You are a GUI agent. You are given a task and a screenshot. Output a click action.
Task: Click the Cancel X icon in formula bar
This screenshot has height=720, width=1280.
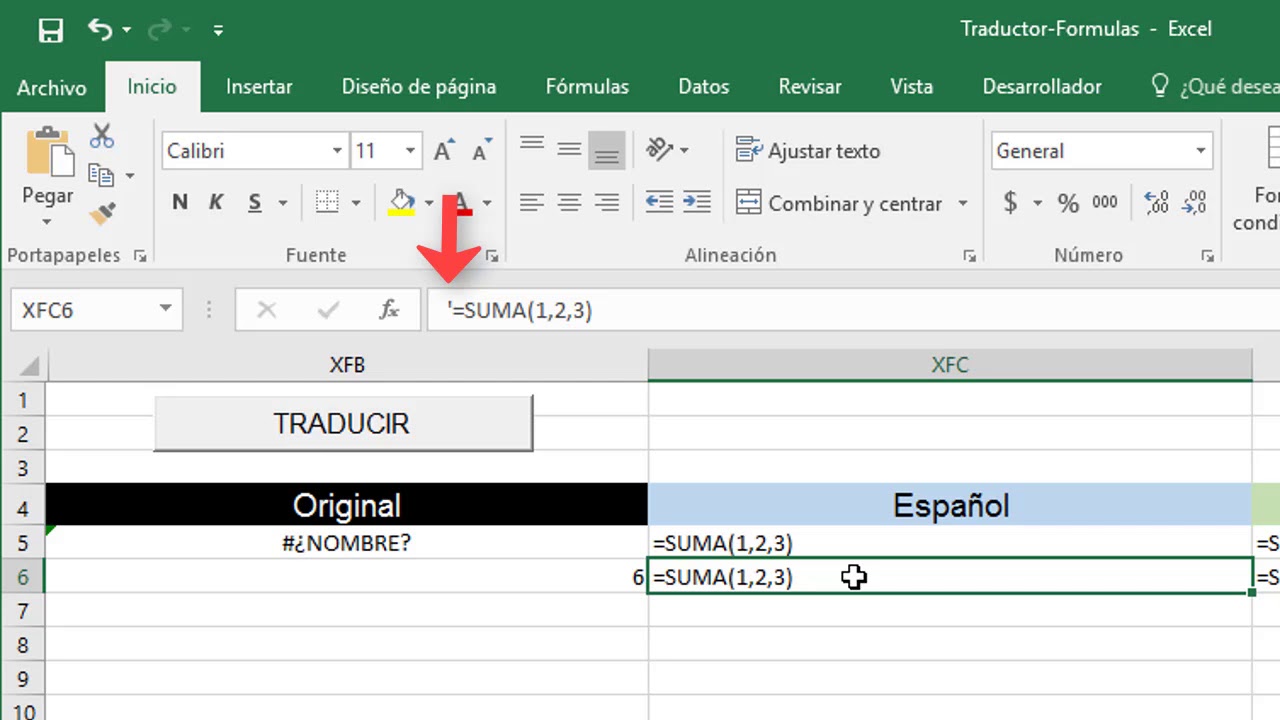267,310
